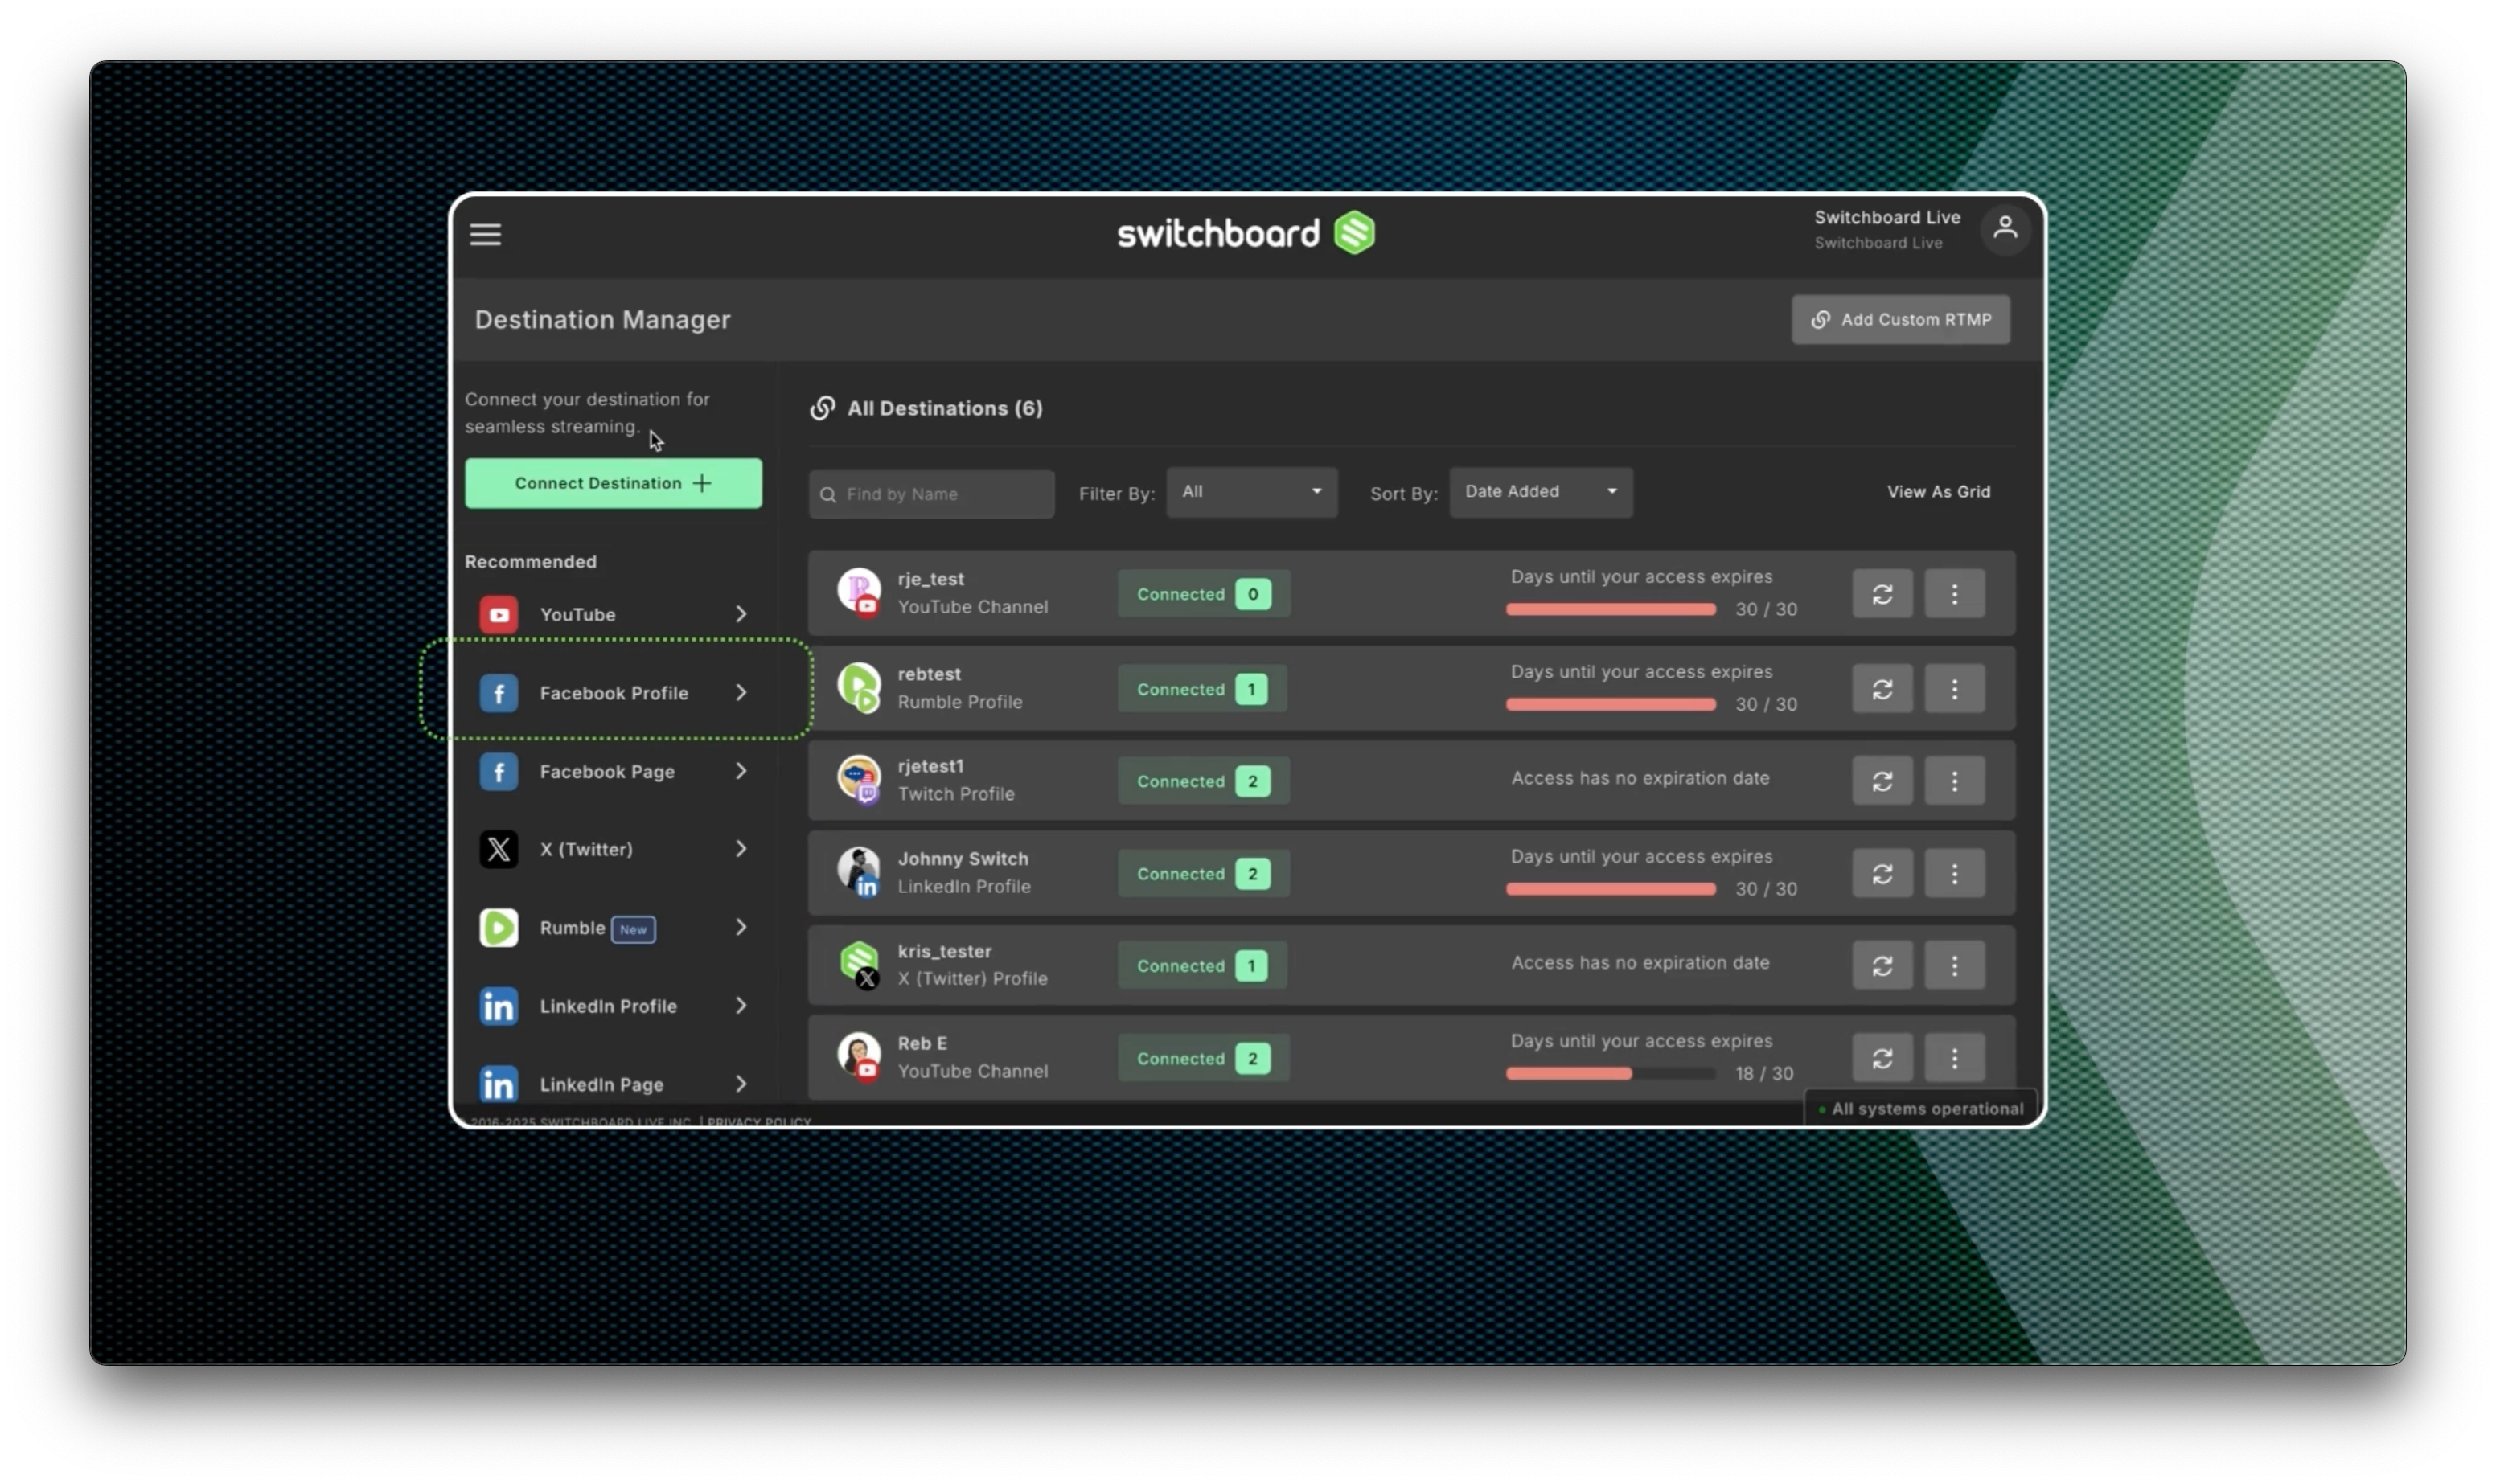The image size is (2496, 1484).
Task: Click the "New" badge beside Rumble
Action: tap(633, 929)
